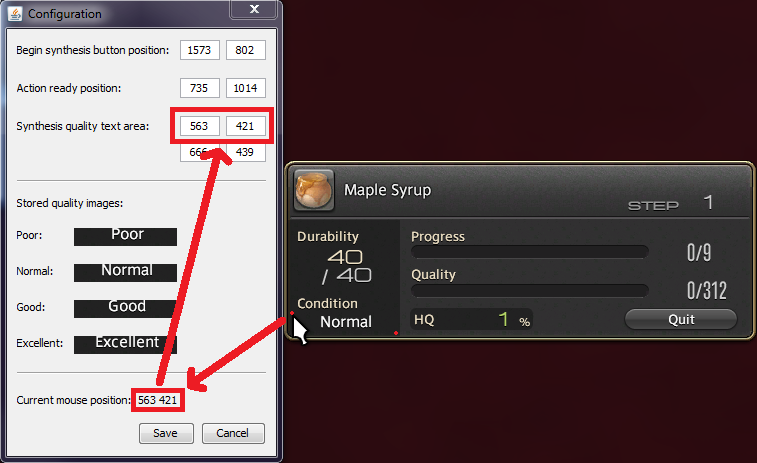Click the Quality bar in synthesis window
757x463 pixels.
pos(529,290)
